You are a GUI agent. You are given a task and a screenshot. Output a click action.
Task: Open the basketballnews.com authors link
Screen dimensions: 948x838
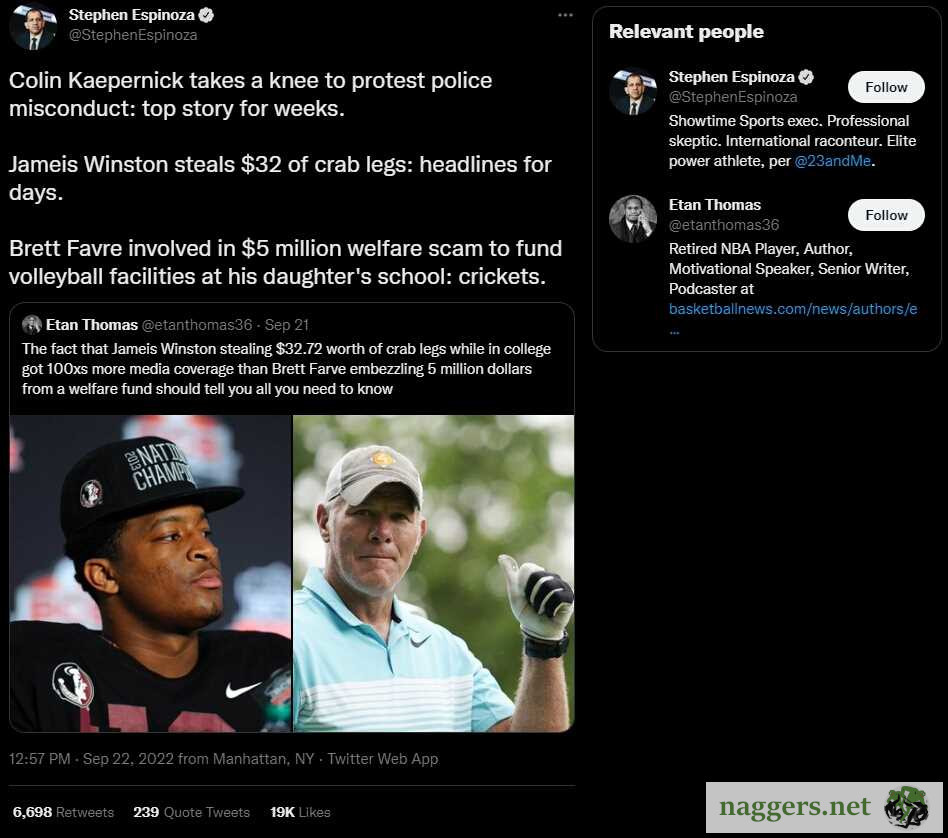click(x=792, y=309)
